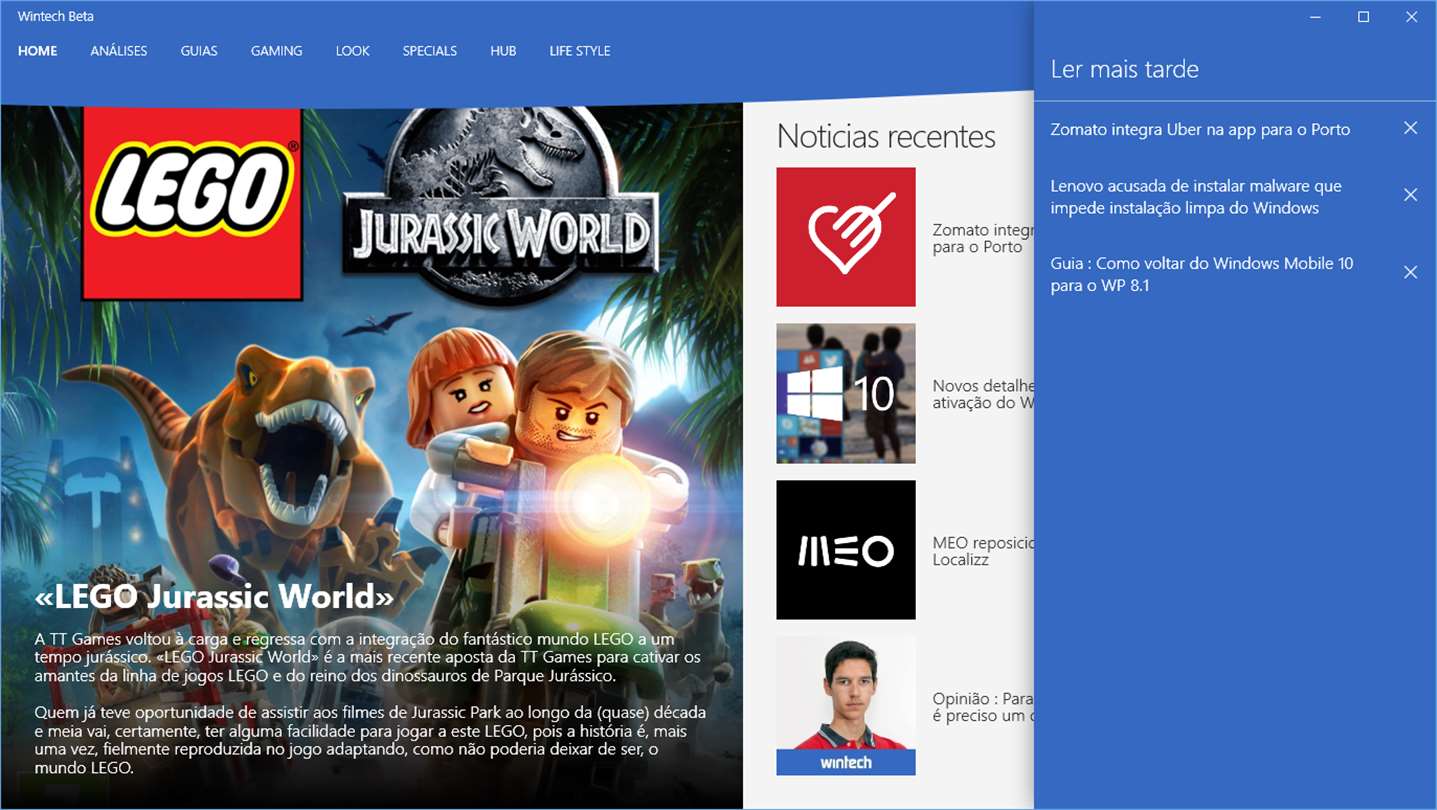Select the GAMING menu item

[277, 51]
